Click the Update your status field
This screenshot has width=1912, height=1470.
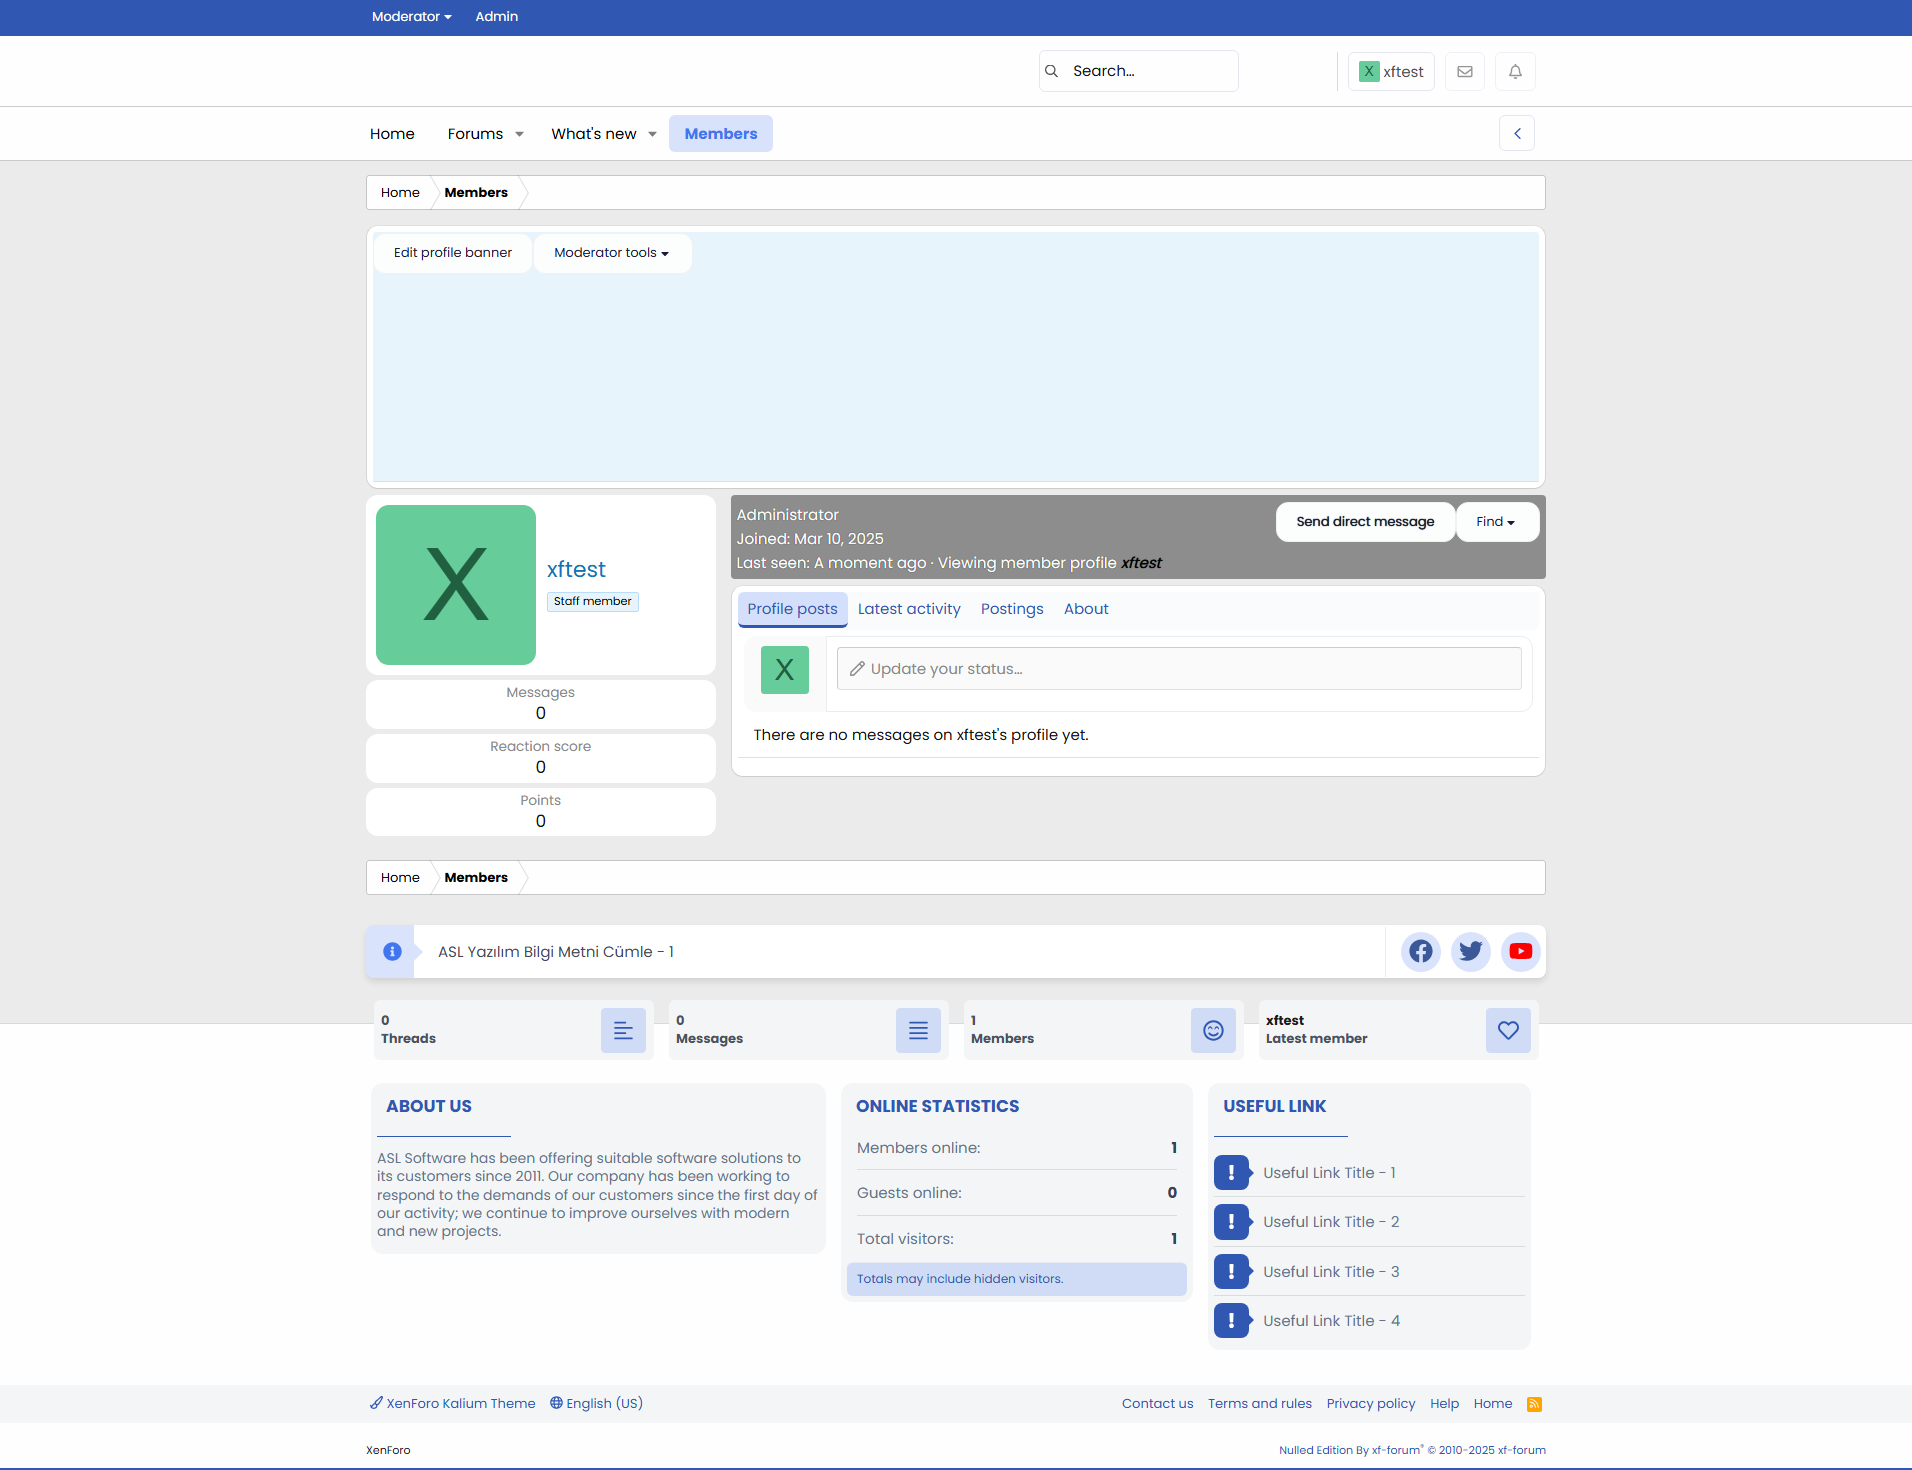click(x=1178, y=669)
